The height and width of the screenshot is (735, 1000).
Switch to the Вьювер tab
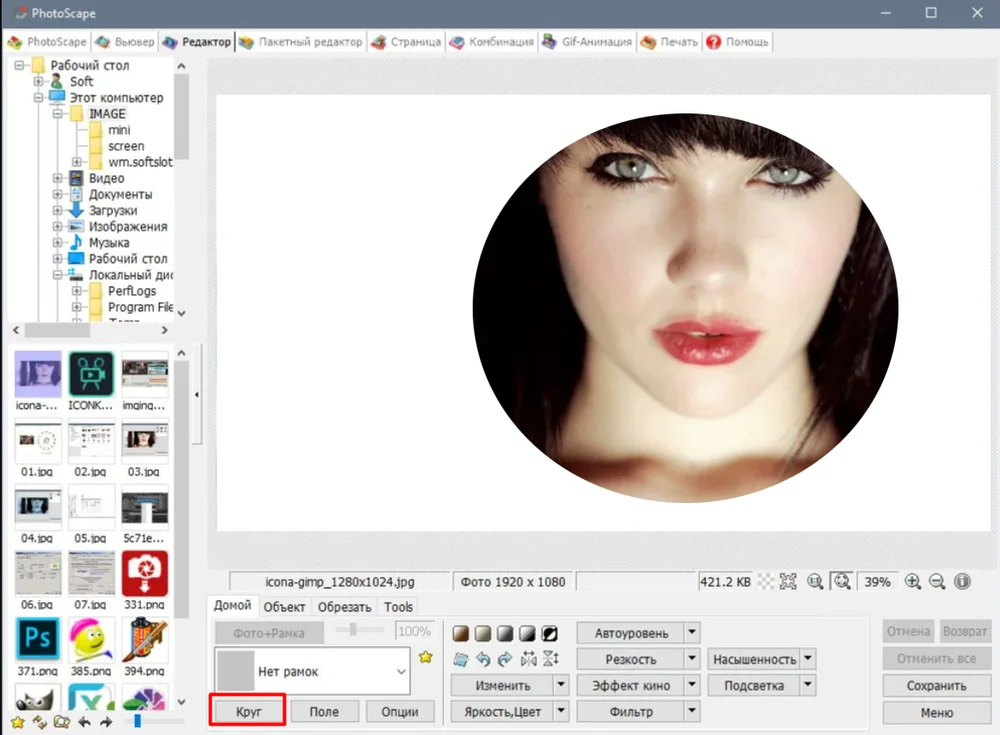(125, 42)
